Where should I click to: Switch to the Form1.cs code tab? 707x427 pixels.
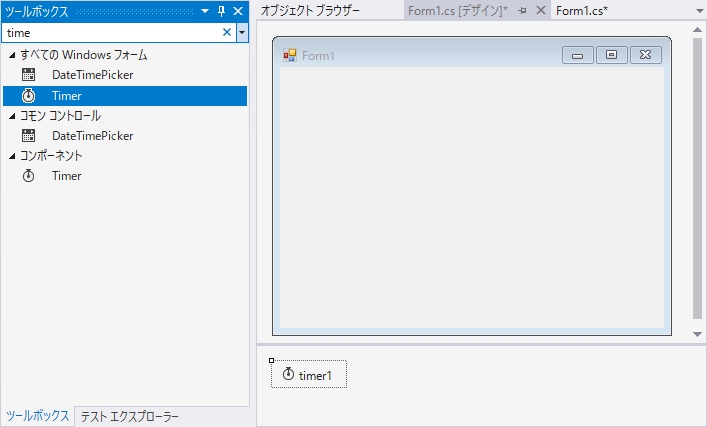point(582,11)
